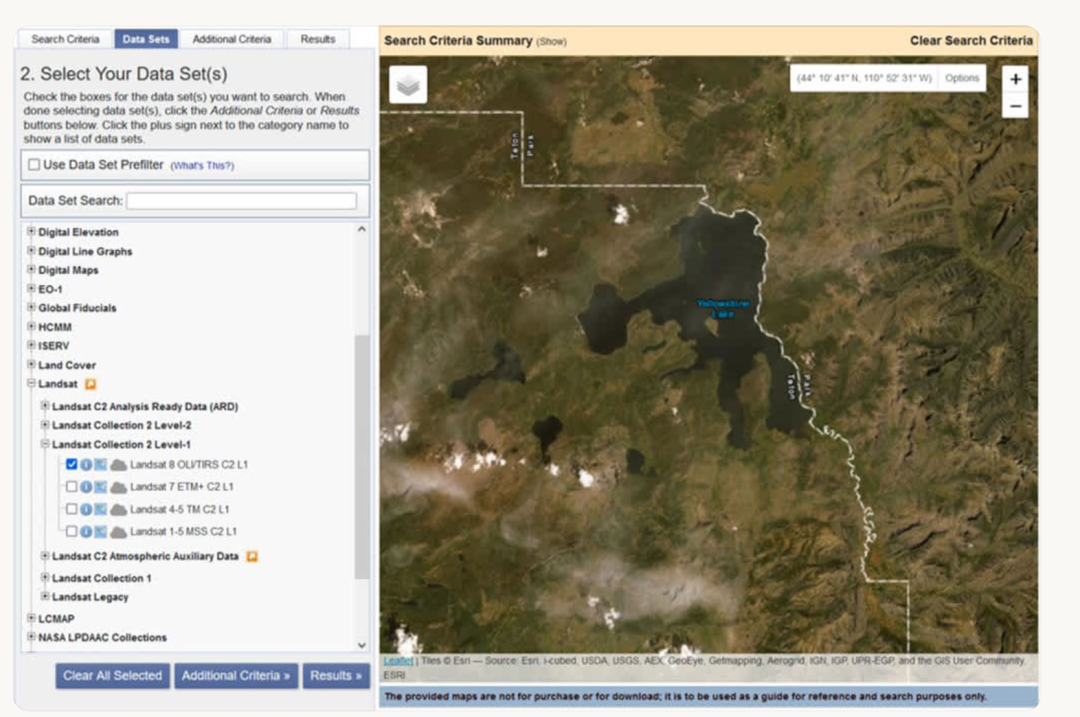Click info icon for Landsat 1-5 MSS C2 L1
This screenshot has width=1080, height=717.
tap(86, 532)
